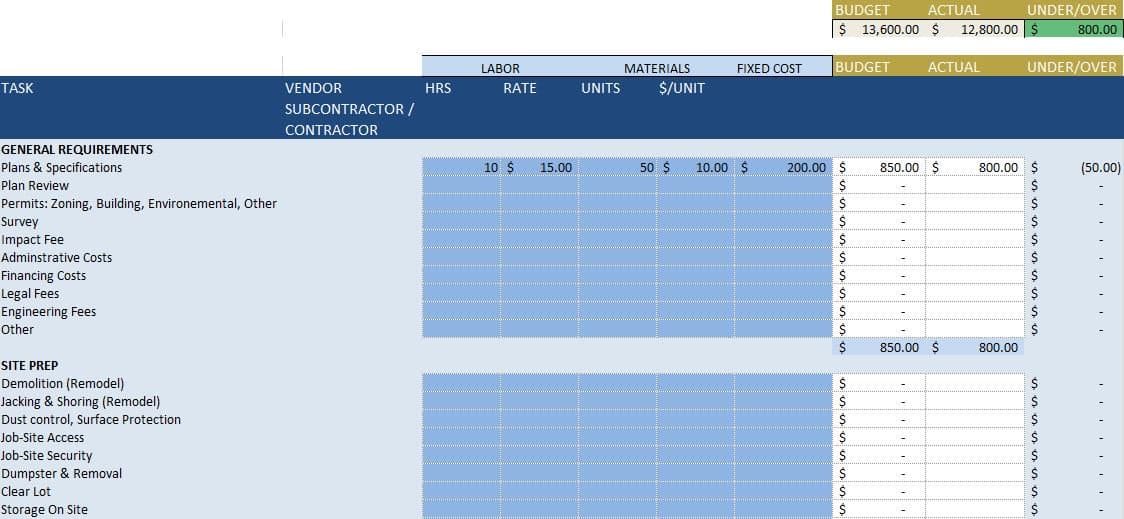Viewport: 1124px width, 519px height.
Task: Click the $/UNIT column header
Action: (x=682, y=88)
